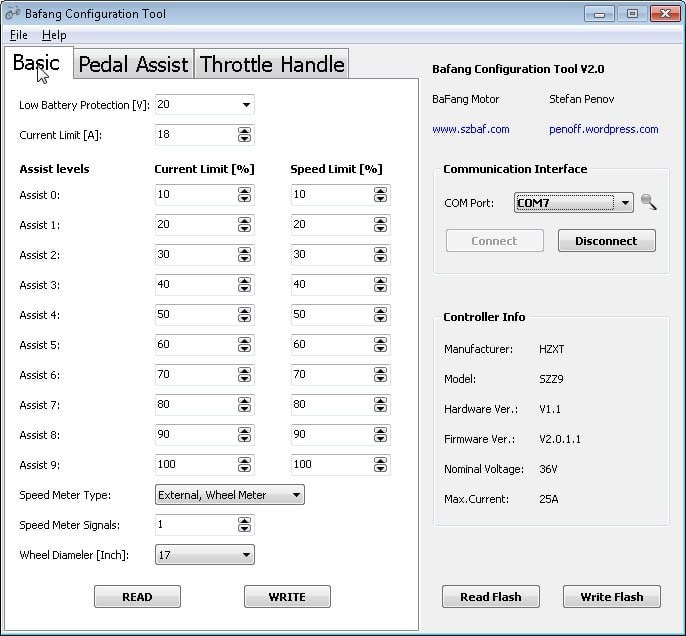Click the Max.Current value 25A
686x636 pixels.
point(549,499)
